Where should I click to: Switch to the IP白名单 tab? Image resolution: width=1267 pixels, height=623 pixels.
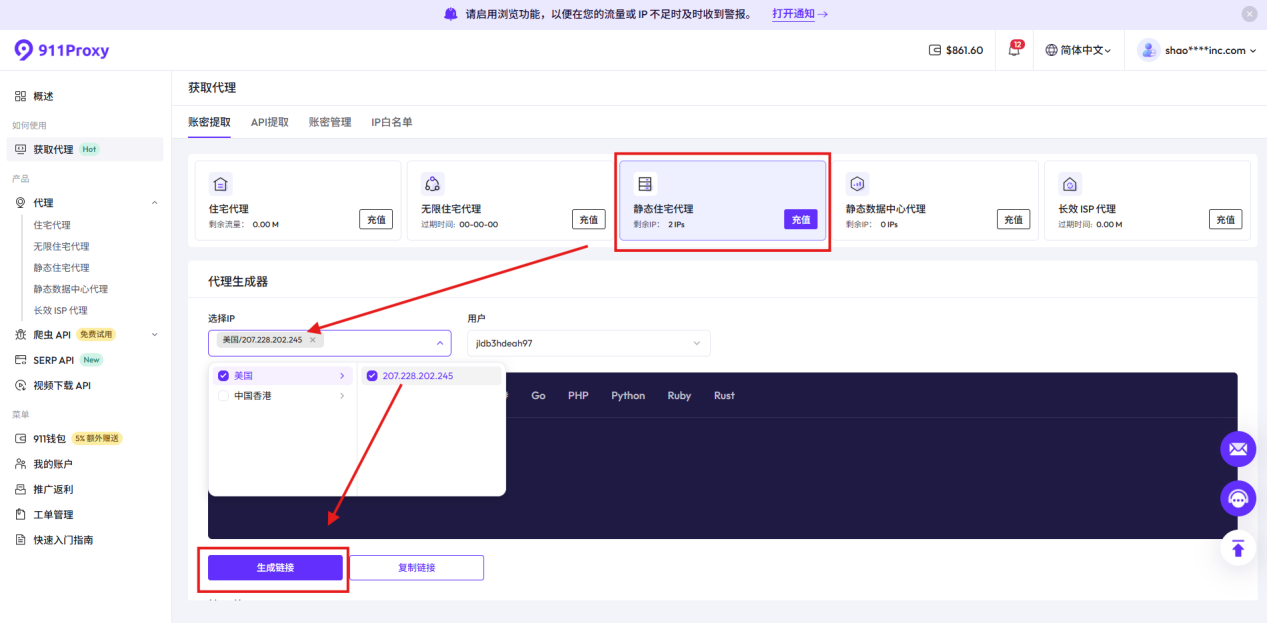tap(391, 122)
